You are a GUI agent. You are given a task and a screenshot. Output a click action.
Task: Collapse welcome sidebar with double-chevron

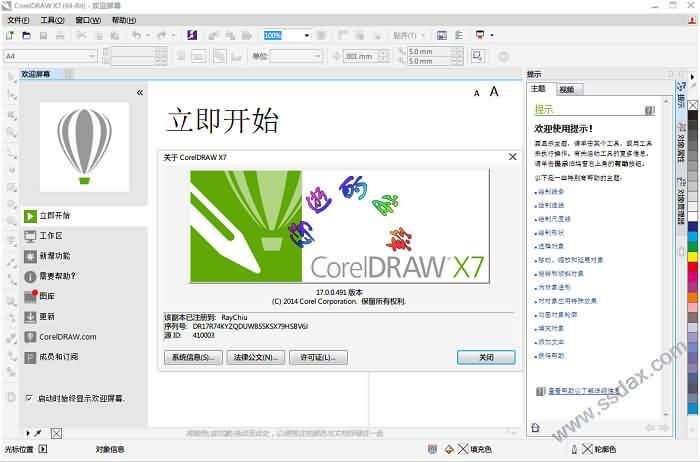tap(140, 92)
